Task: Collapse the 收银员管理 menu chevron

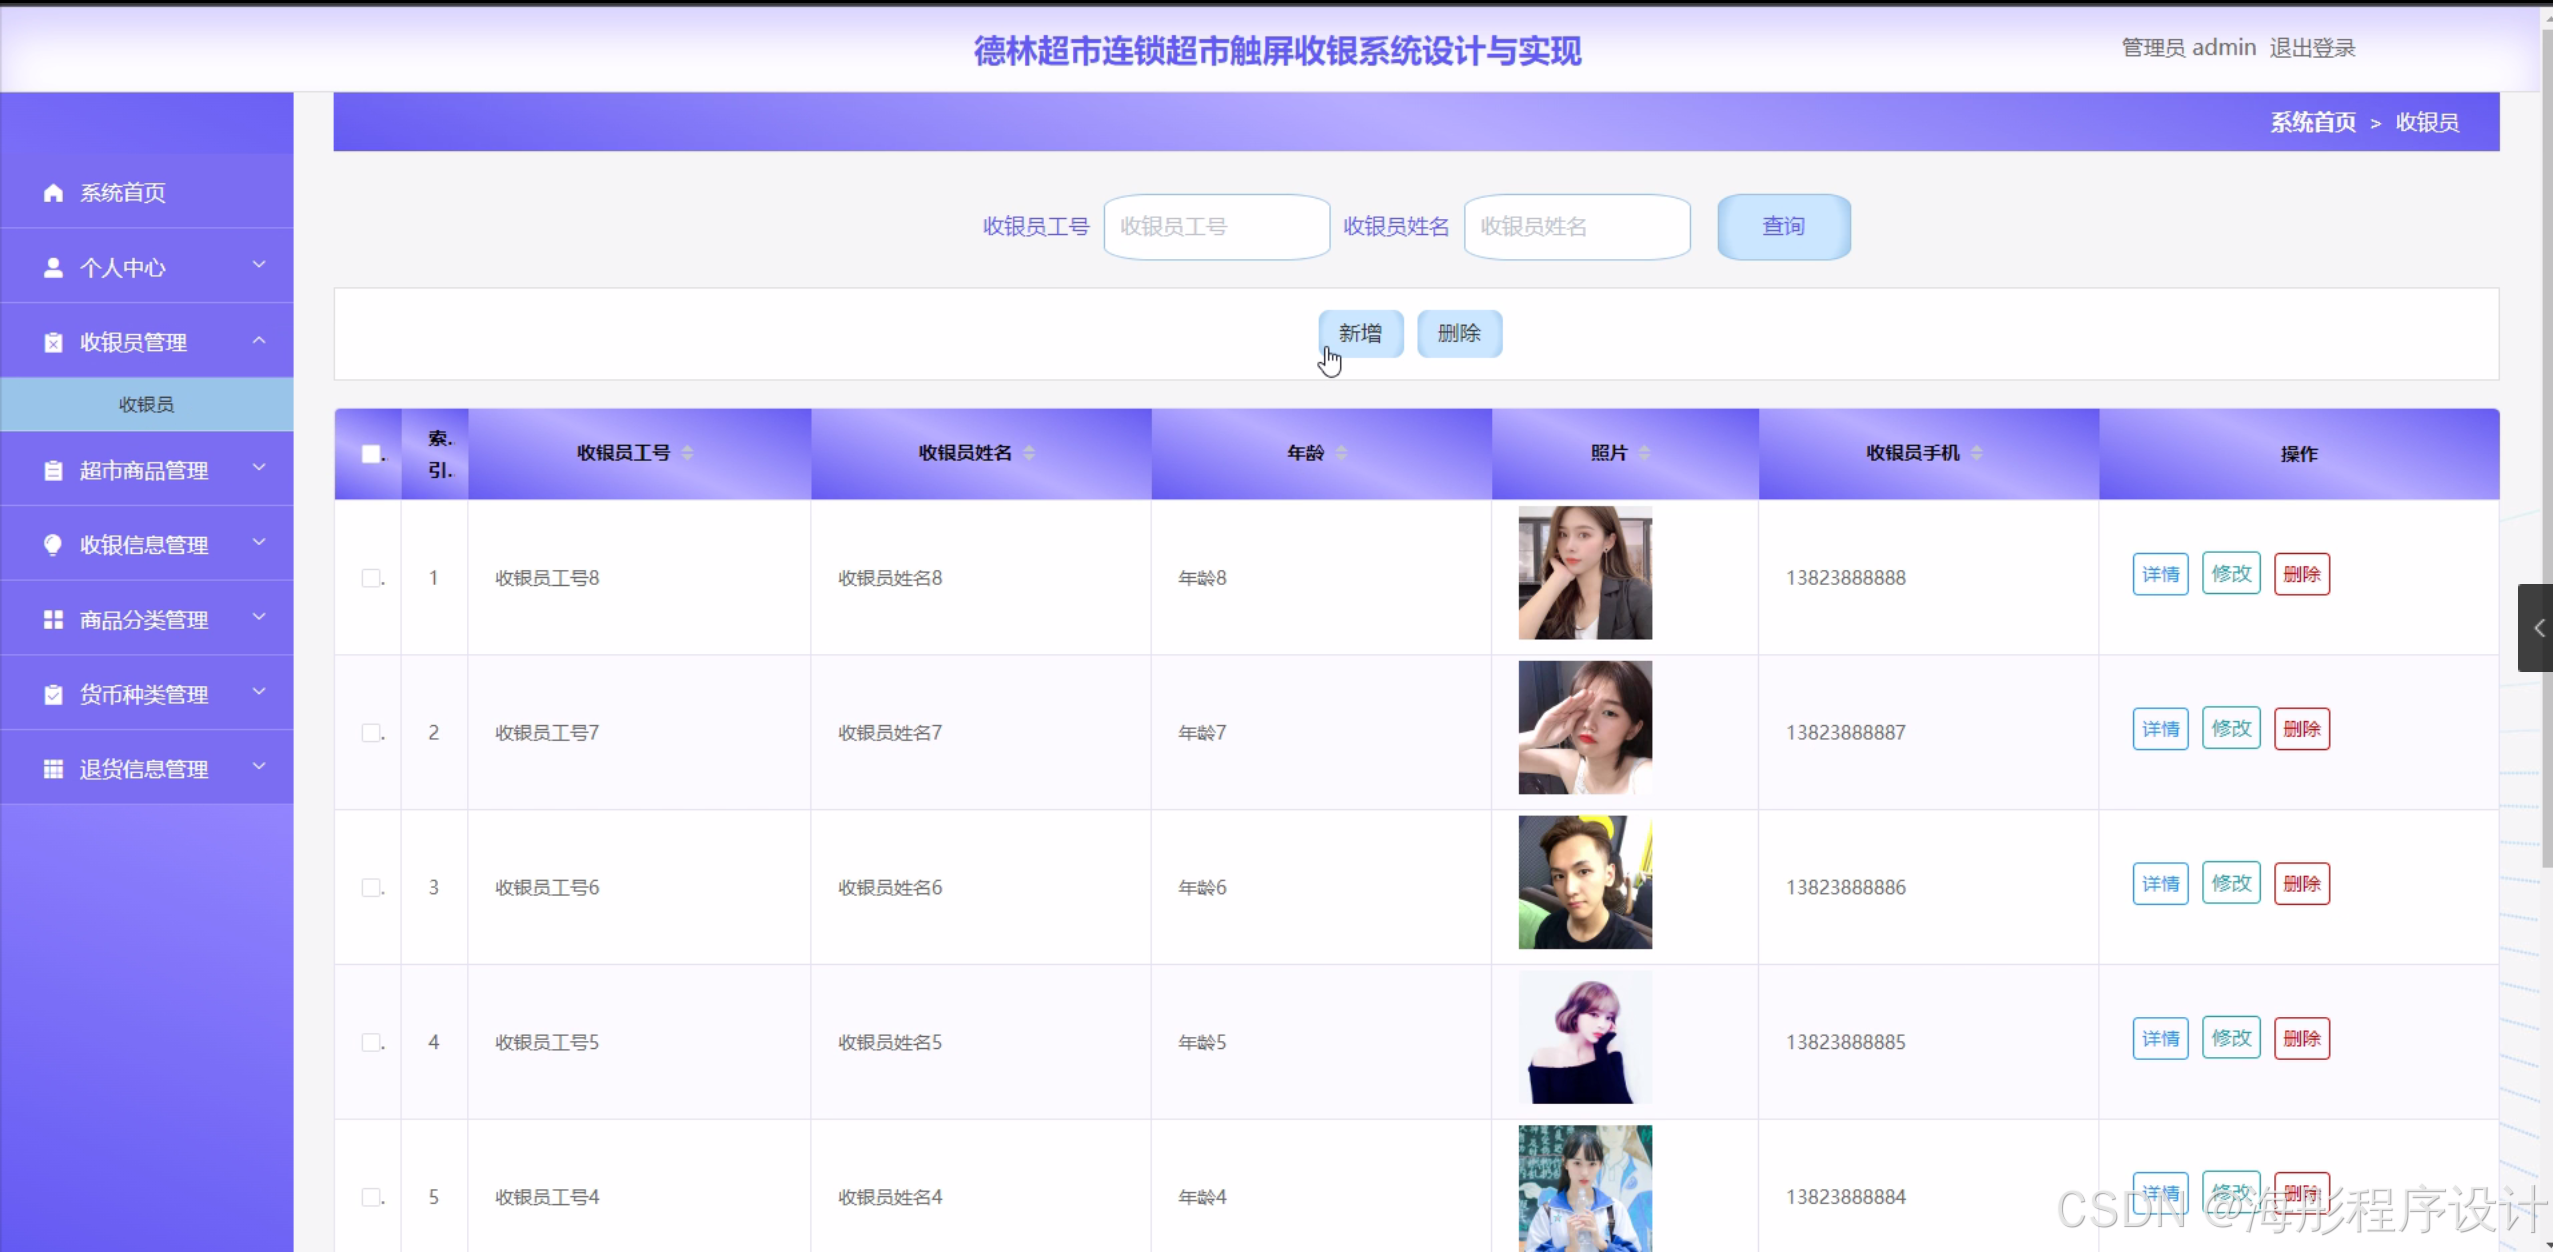Action: (259, 341)
